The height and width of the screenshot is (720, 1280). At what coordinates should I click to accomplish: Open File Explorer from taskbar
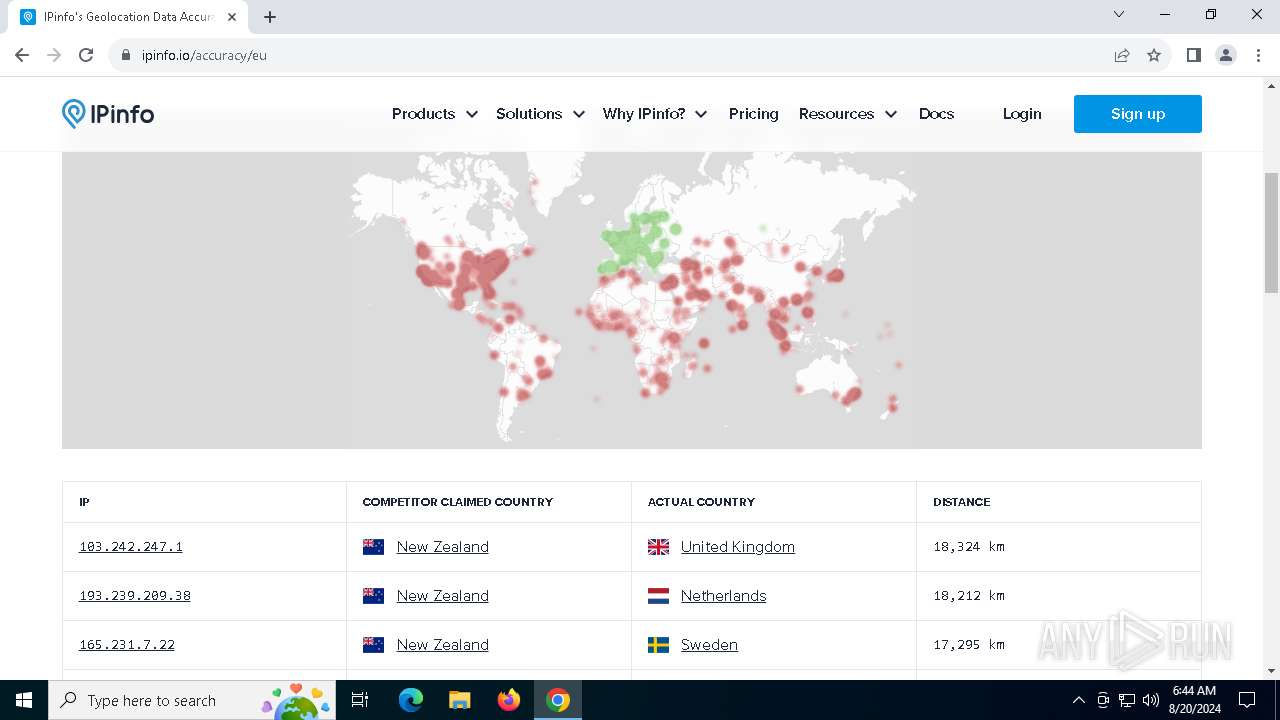460,700
